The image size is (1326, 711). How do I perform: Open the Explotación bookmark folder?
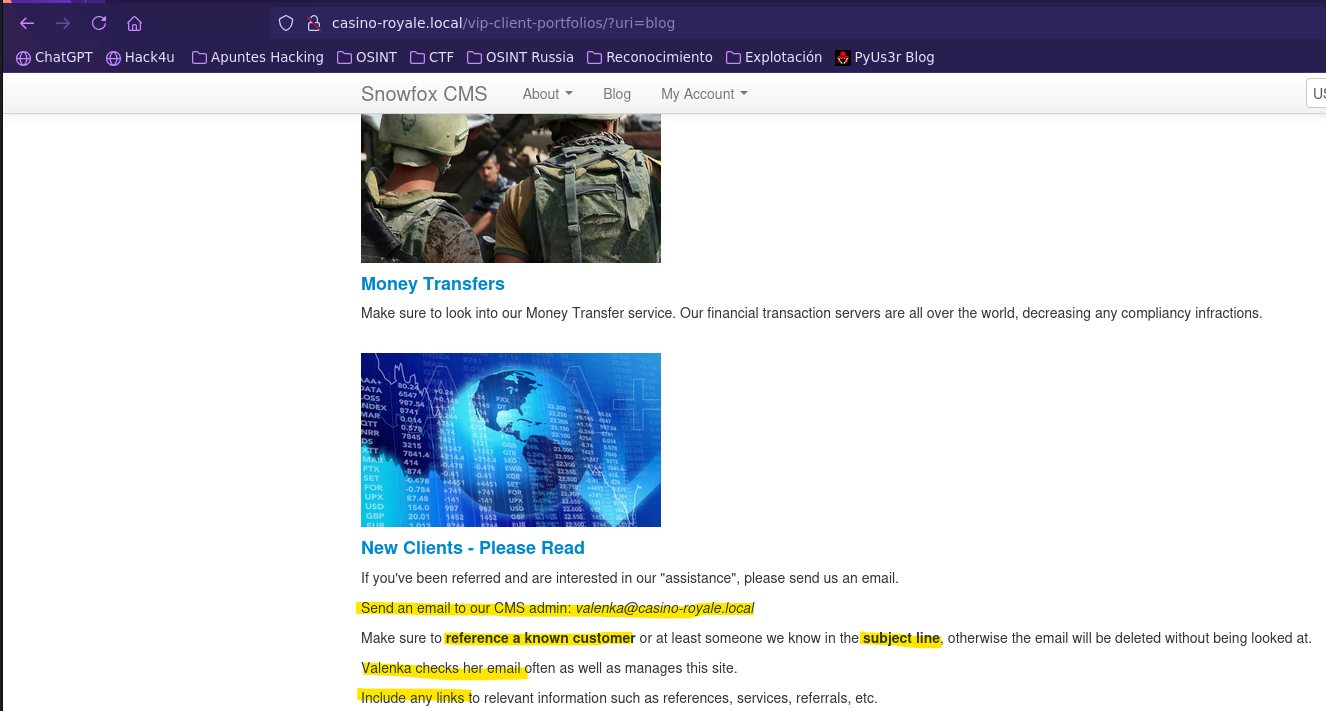coord(773,57)
